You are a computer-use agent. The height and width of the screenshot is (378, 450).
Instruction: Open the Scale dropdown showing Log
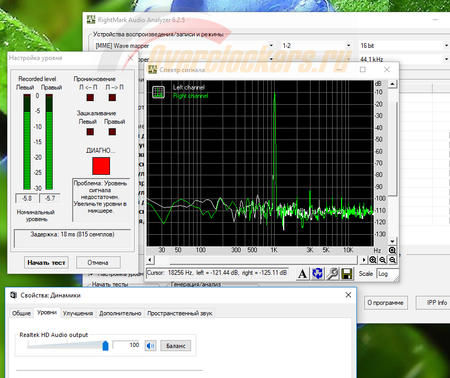point(387,274)
